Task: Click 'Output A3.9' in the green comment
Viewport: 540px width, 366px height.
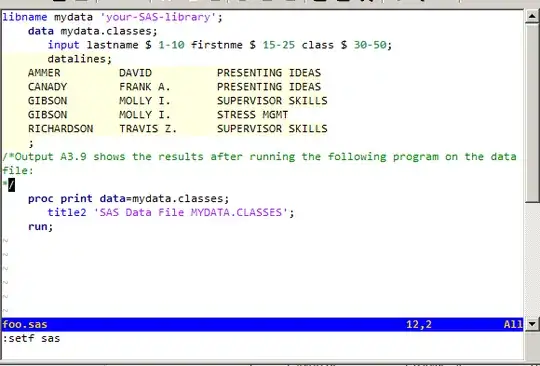Action: coord(51,157)
